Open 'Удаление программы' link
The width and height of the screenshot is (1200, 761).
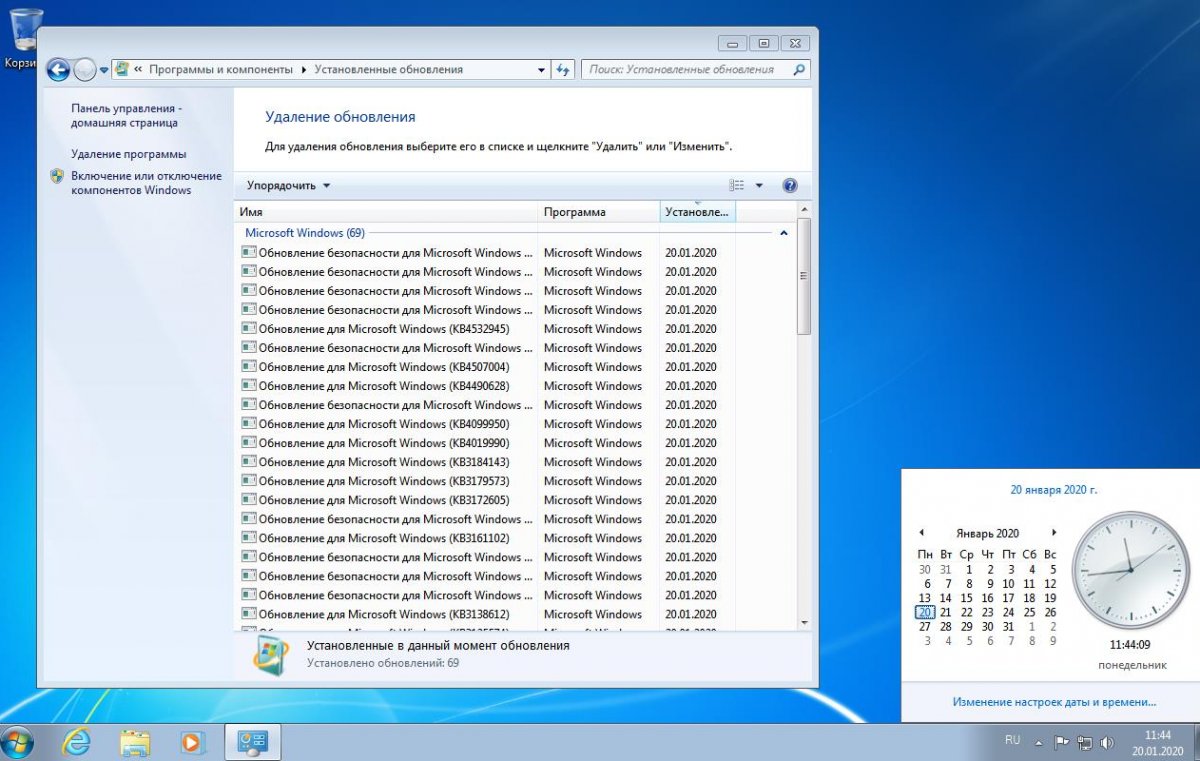click(128, 154)
